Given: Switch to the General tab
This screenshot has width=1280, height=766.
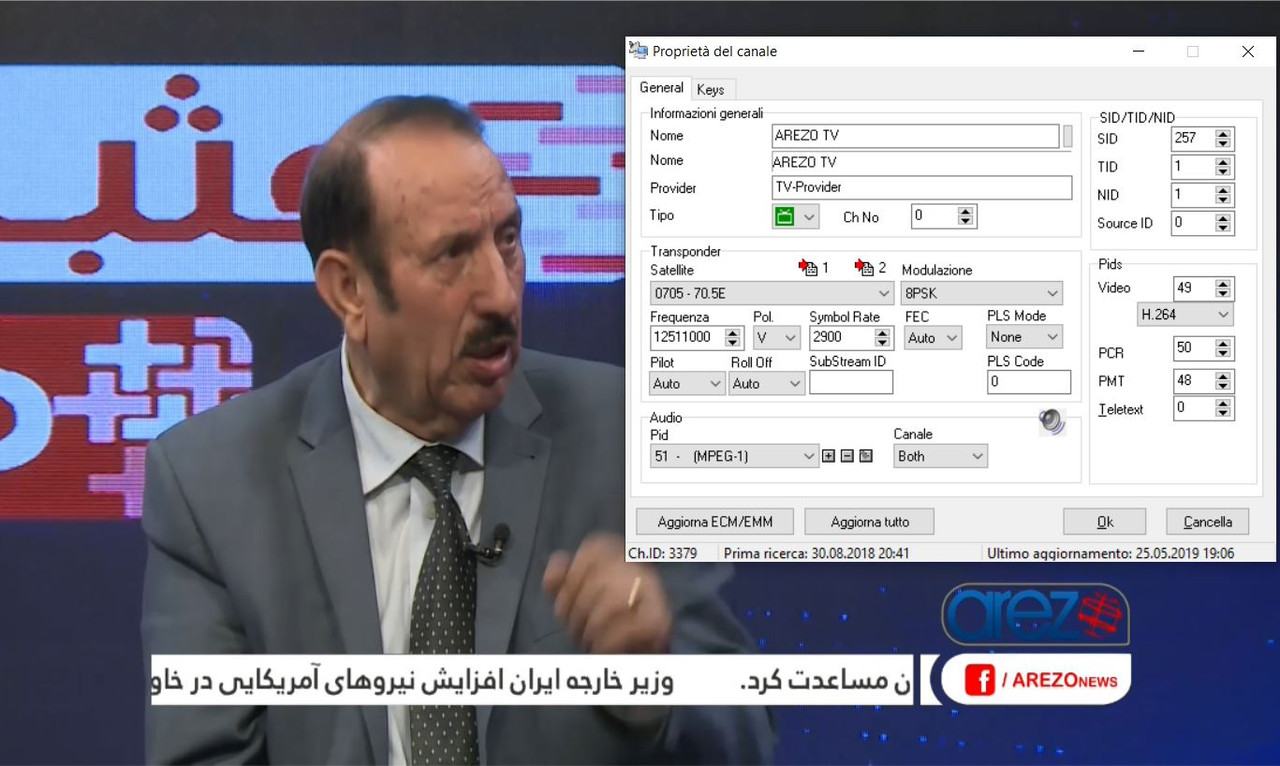Looking at the screenshot, I should 661,88.
